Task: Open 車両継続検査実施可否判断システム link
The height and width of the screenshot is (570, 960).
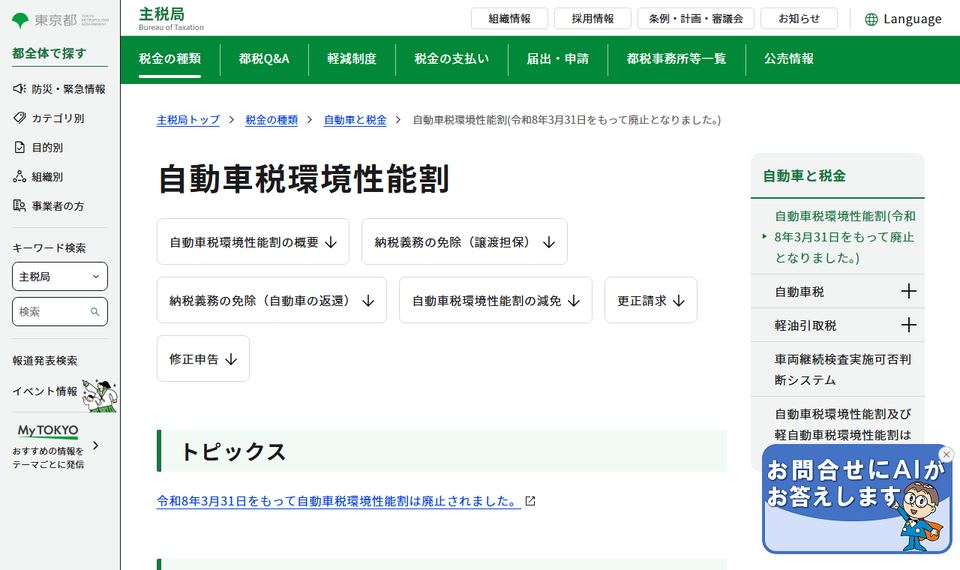Action: pos(842,370)
